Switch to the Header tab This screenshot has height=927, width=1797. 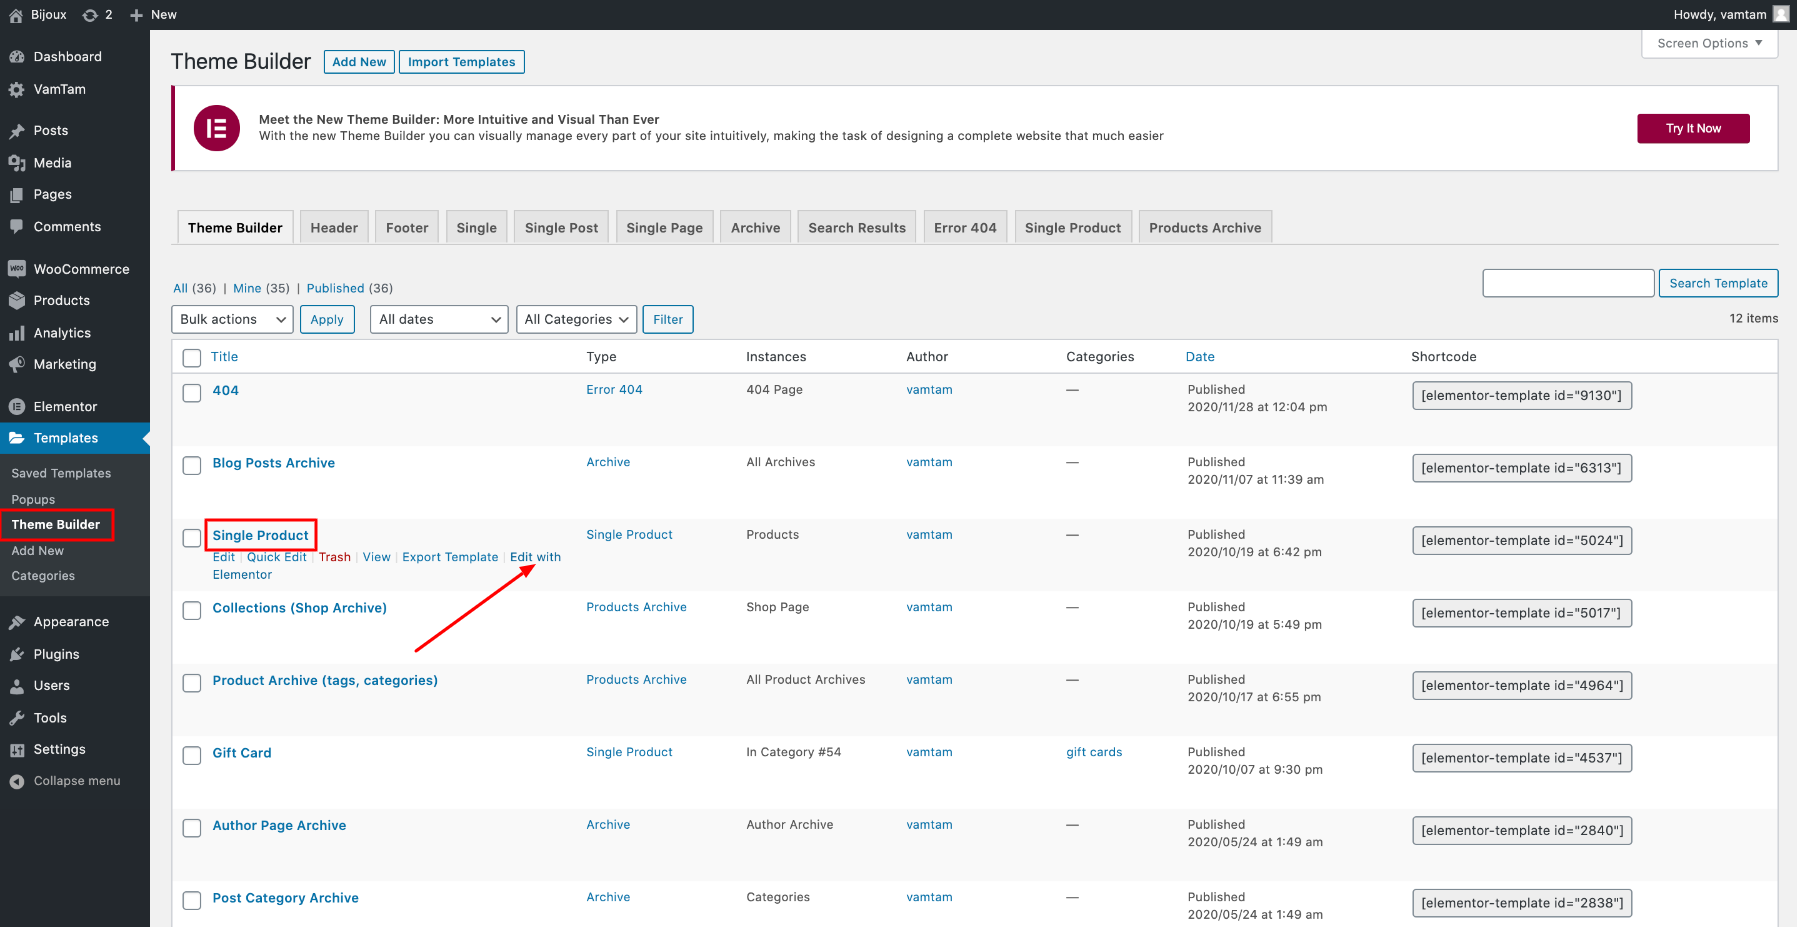coord(334,228)
